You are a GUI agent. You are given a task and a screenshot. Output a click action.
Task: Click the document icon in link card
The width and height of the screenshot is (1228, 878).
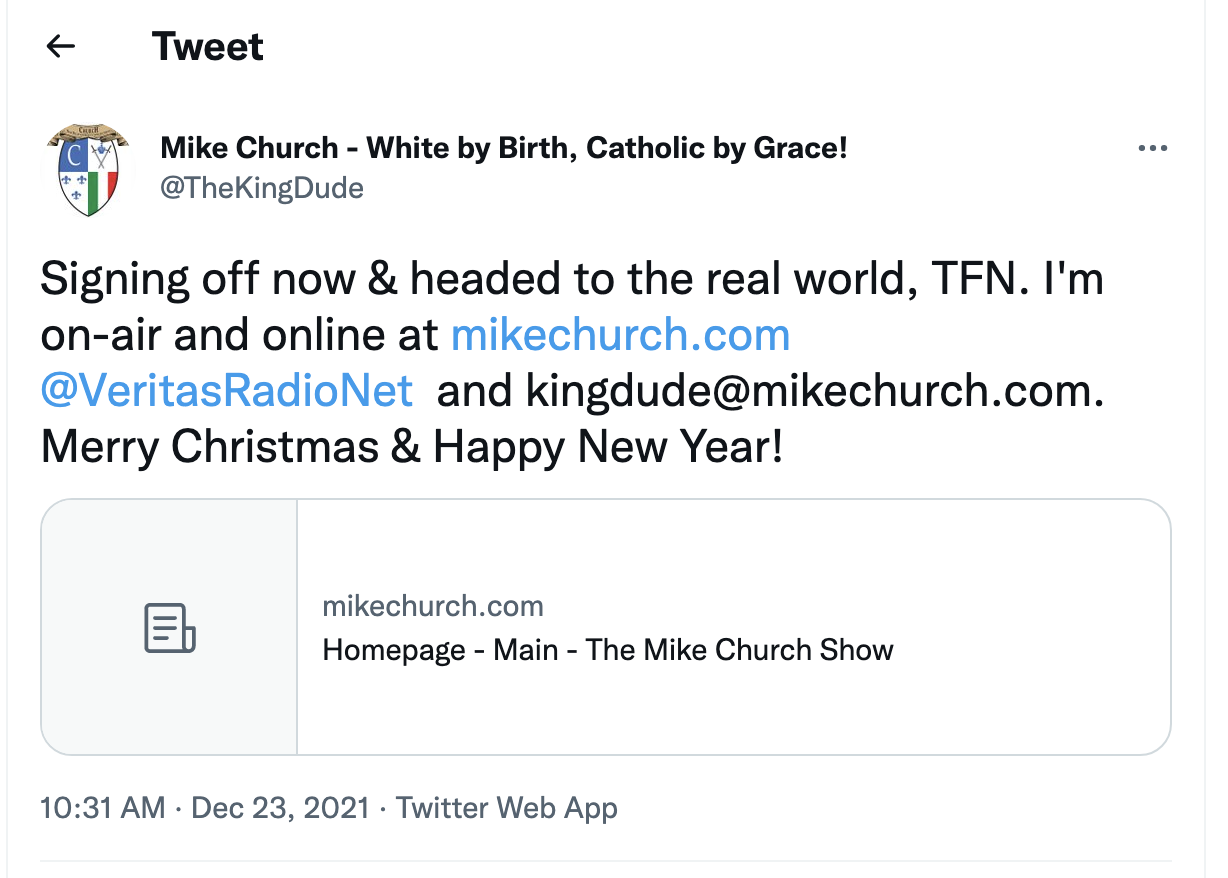(x=169, y=627)
